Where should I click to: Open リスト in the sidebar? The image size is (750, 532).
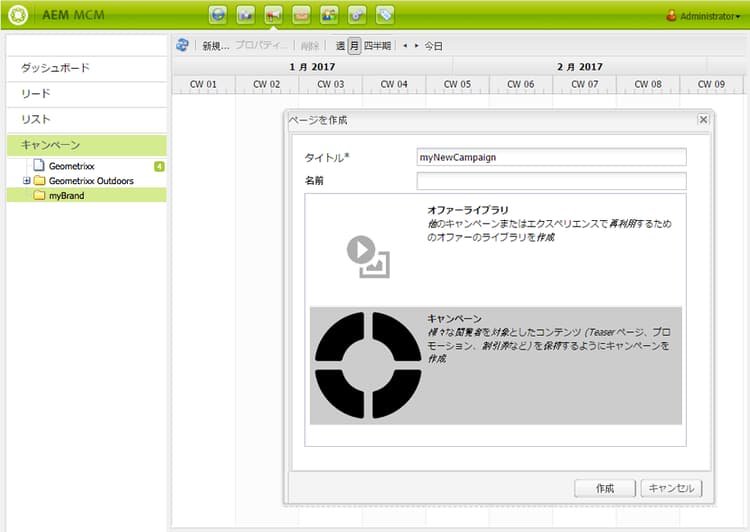click(87, 120)
